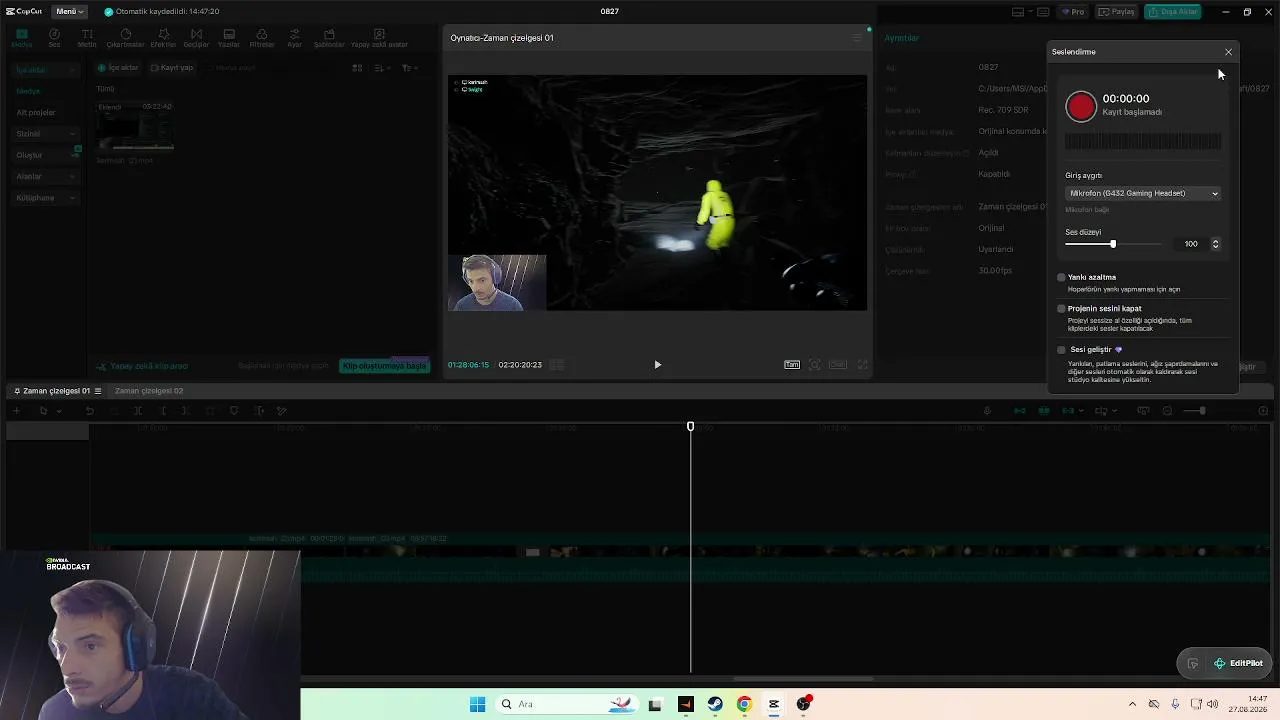Open the Ayar adjustment panel
This screenshot has height=720, width=1280.
[294, 38]
